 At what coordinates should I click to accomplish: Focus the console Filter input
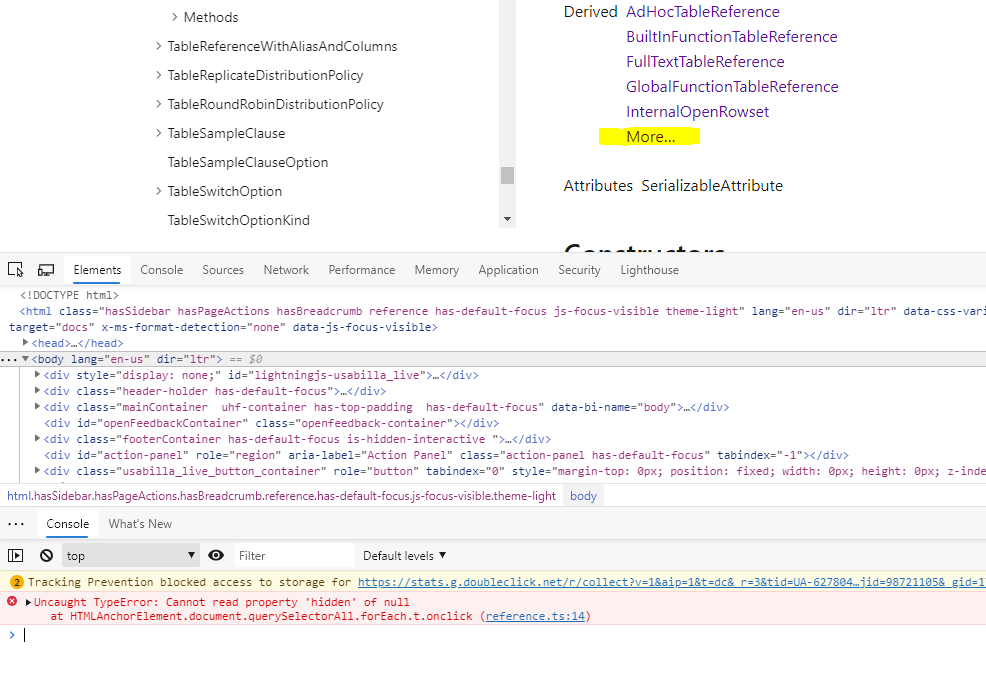(294, 555)
